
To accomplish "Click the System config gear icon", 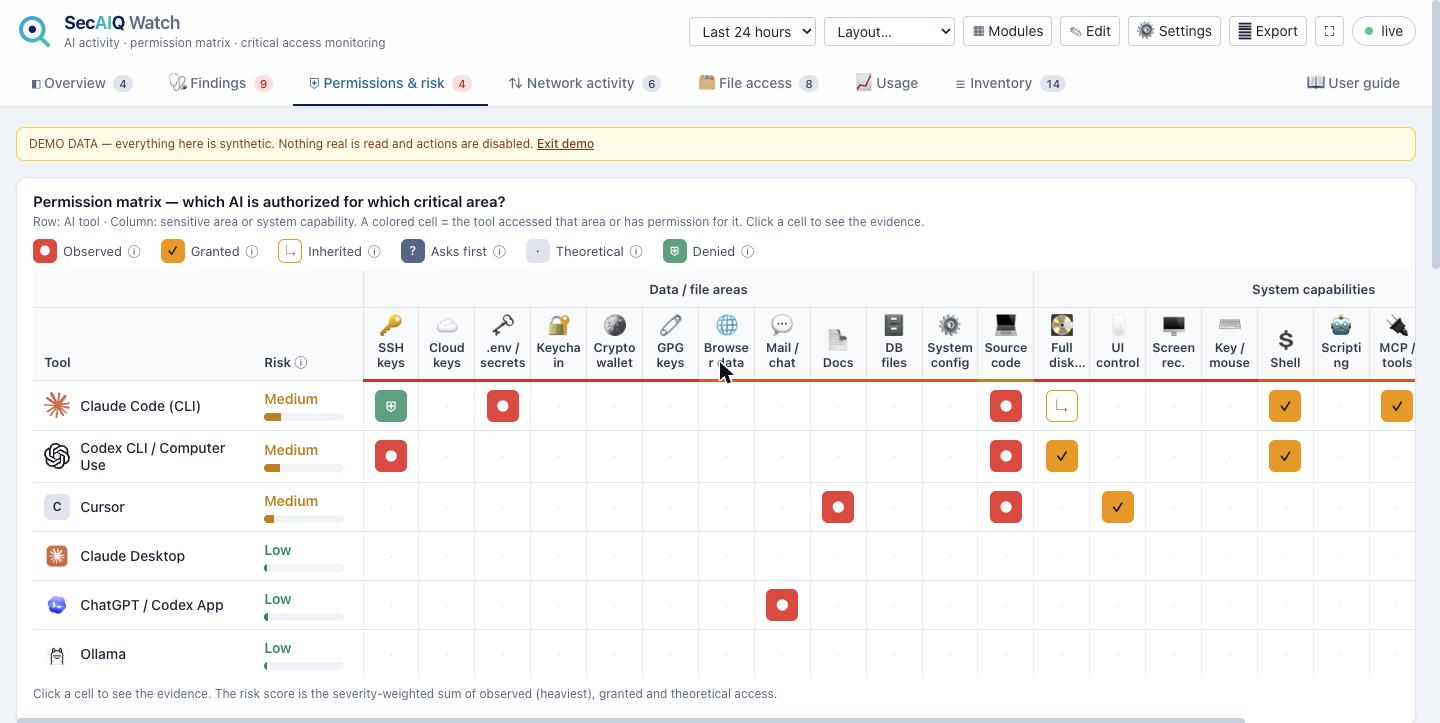I will (950, 325).
